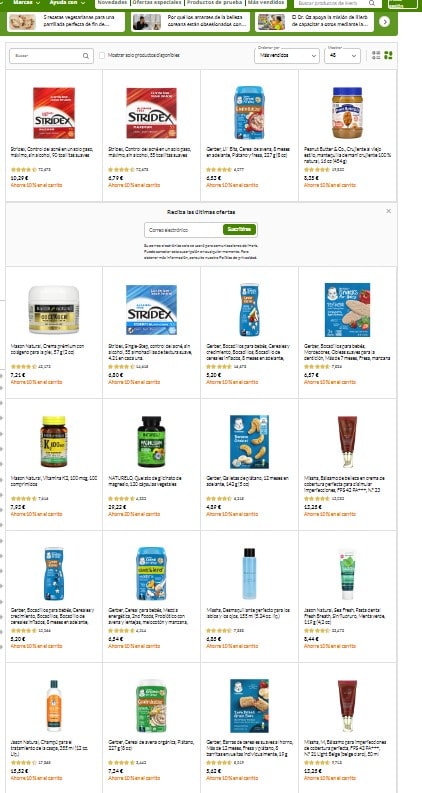Viewport: 422px width, 793px height.
Task: Open the 'Más vendidos' link in the top bar
Action: (x=266, y=3)
